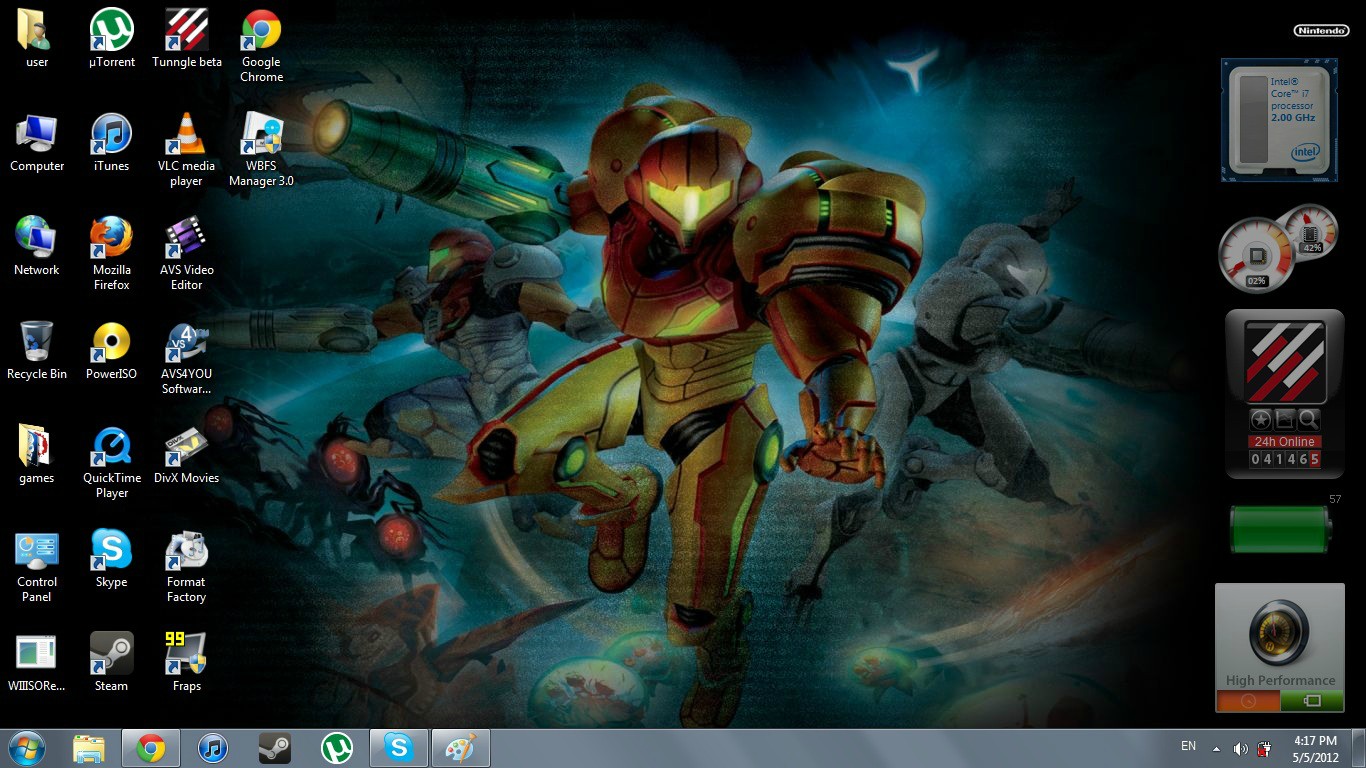This screenshot has height=768, width=1366.
Task: Click the 041465 online counter
Action: [1285, 459]
